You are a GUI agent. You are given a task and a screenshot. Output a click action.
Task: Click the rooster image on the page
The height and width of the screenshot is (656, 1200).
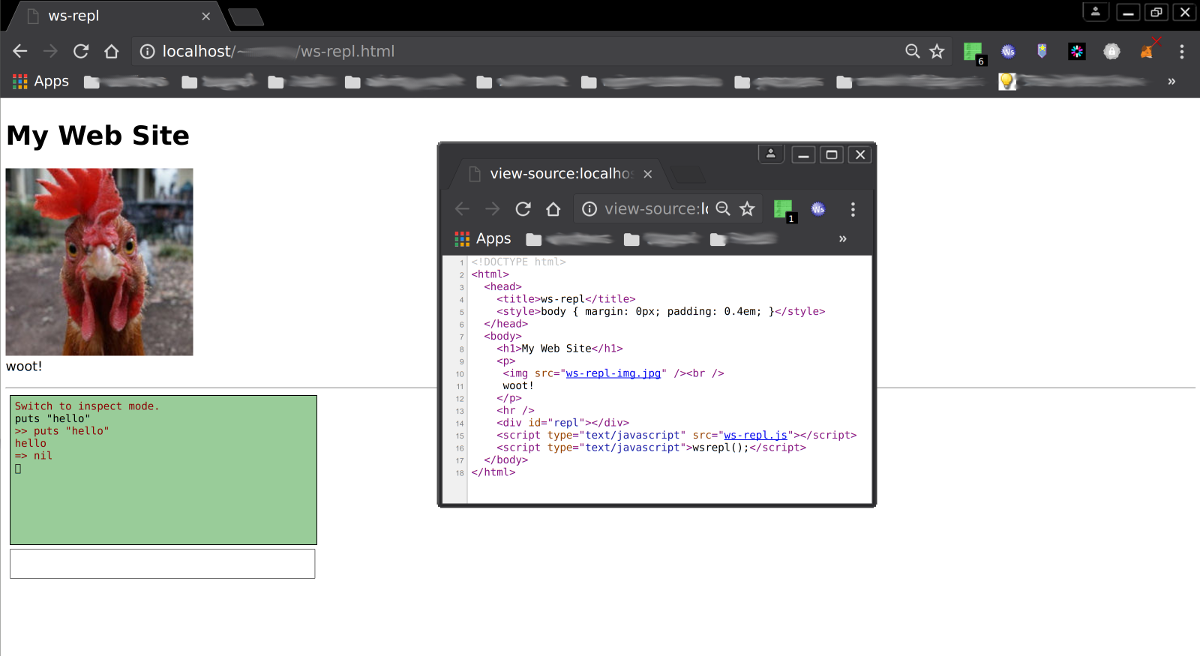click(x=99, y=262)
